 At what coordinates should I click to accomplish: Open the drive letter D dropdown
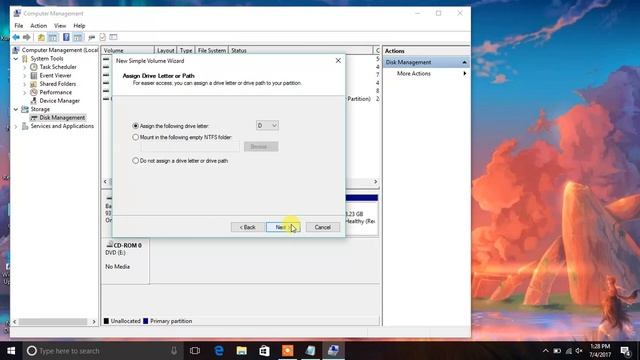coord(267,125)
